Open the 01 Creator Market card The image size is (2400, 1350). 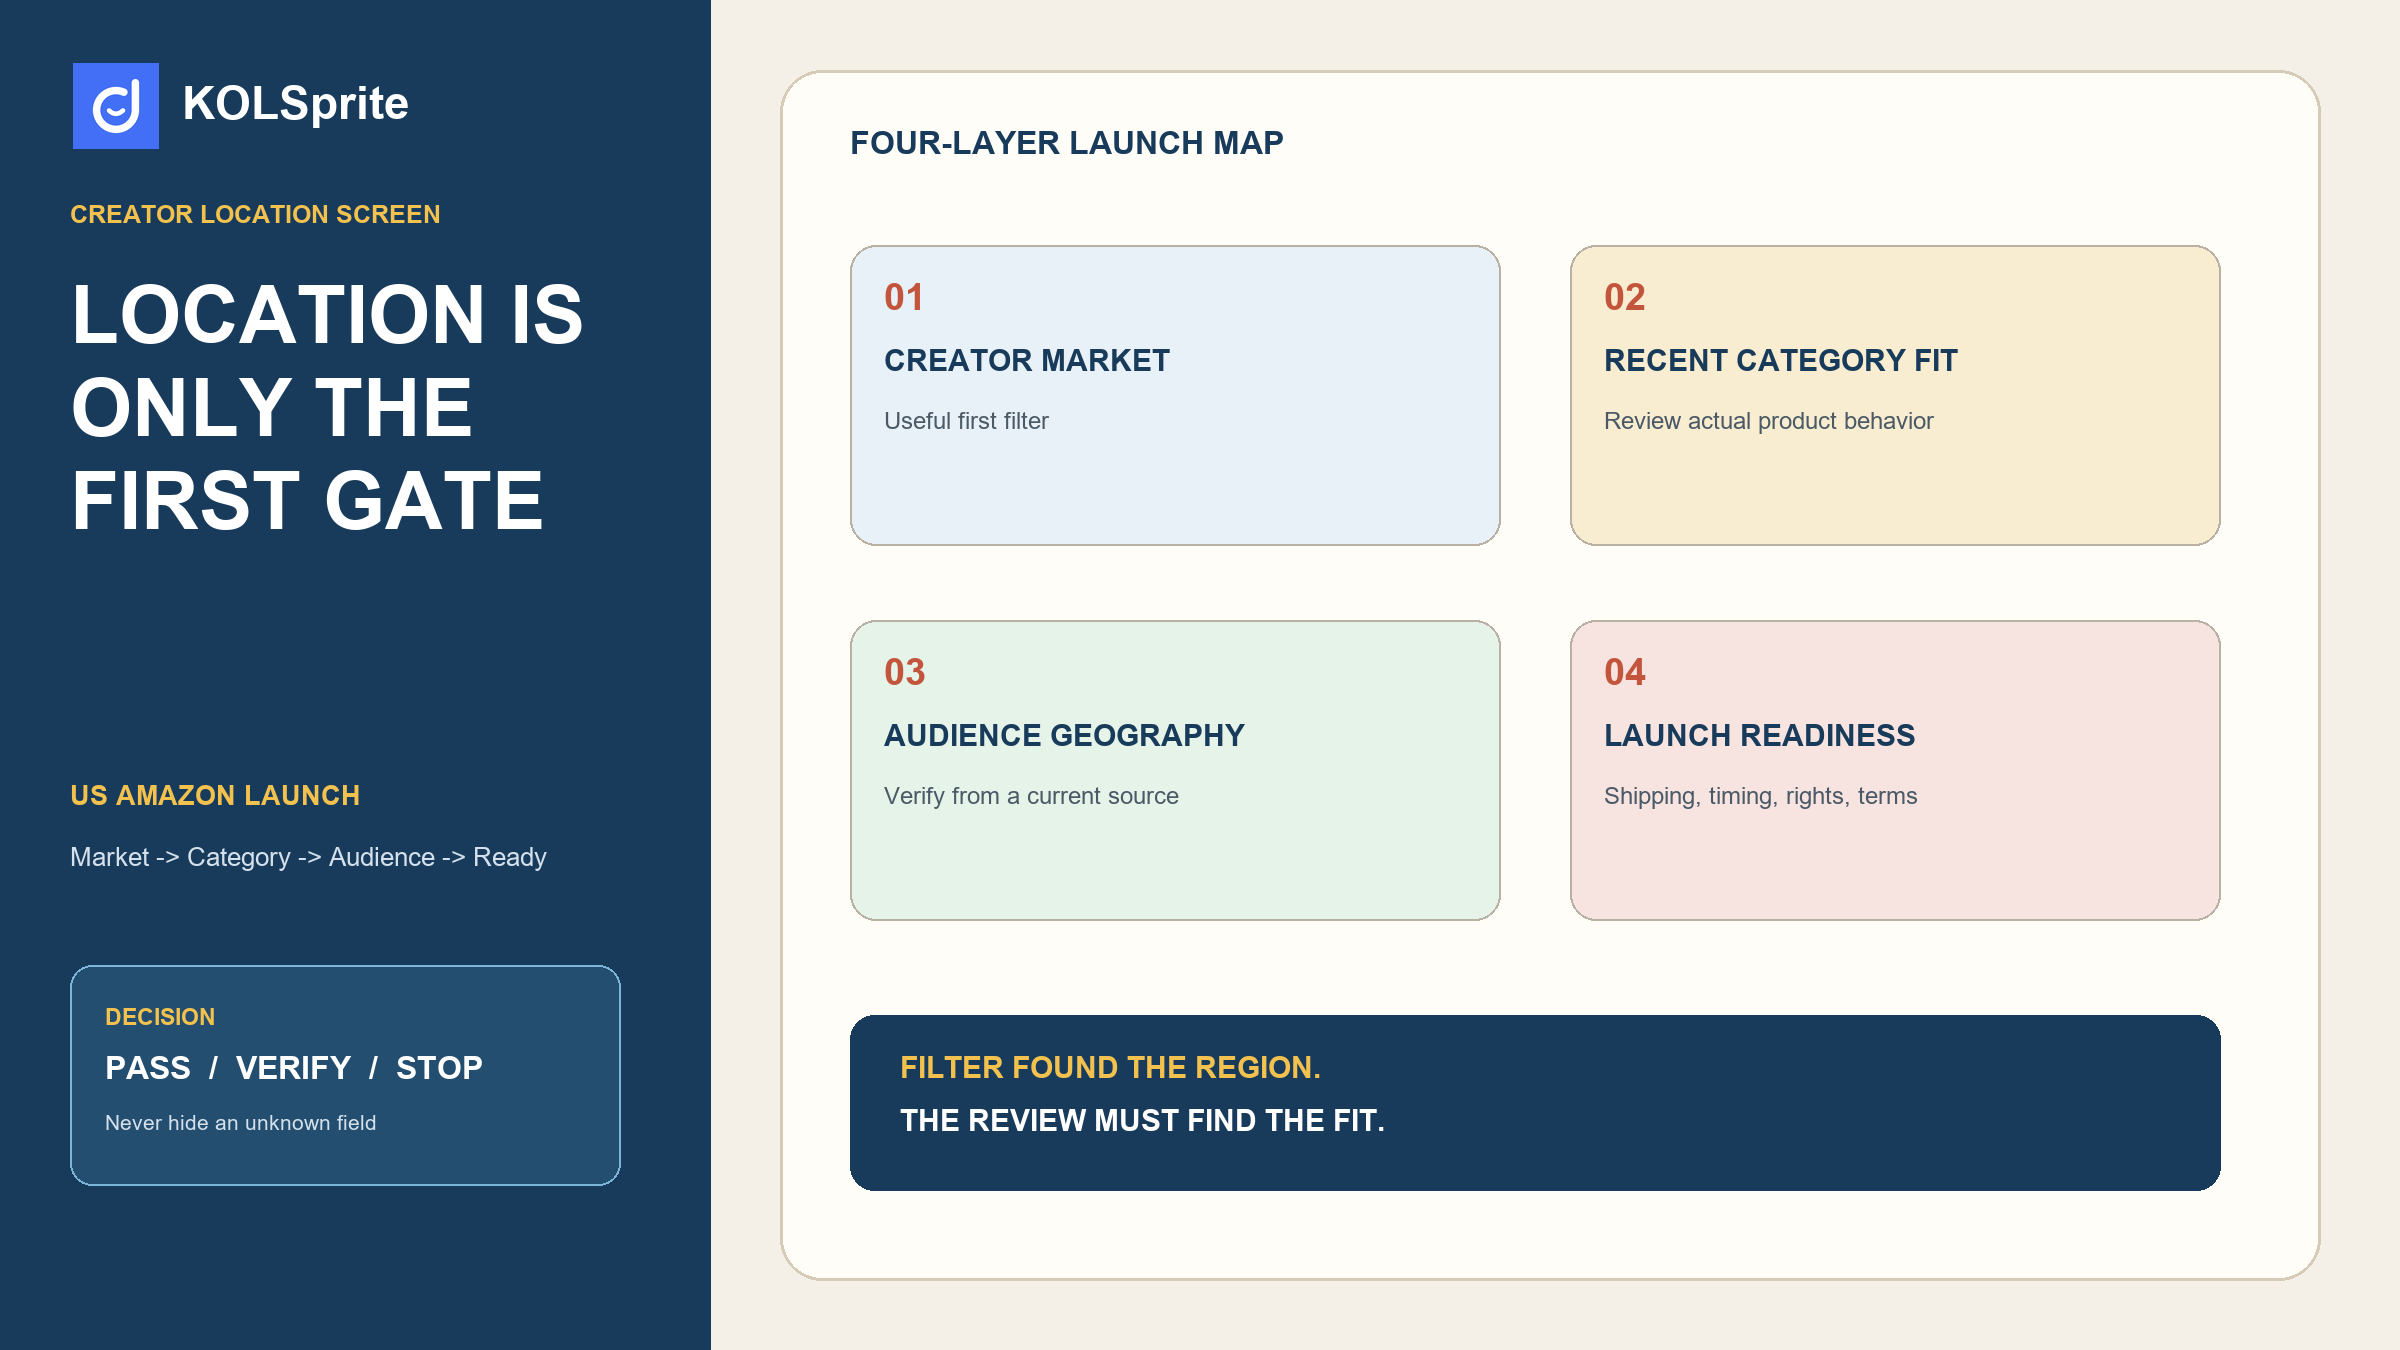click(1175, 395)
